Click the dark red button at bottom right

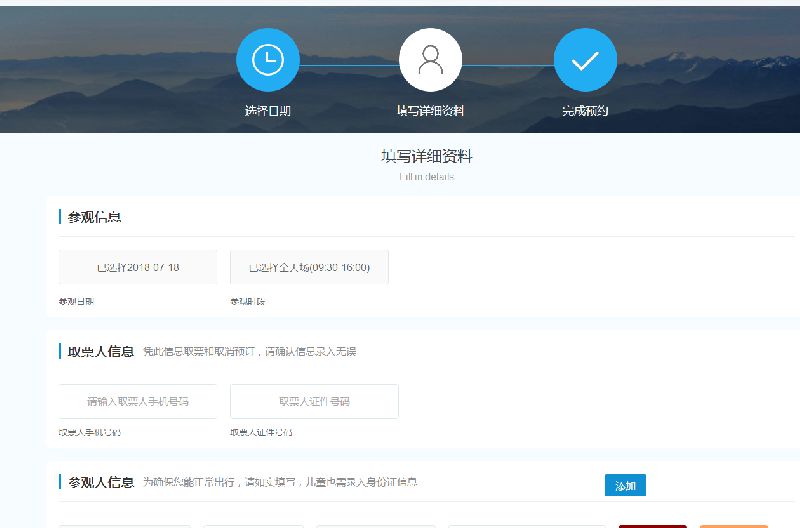[652, 524]
